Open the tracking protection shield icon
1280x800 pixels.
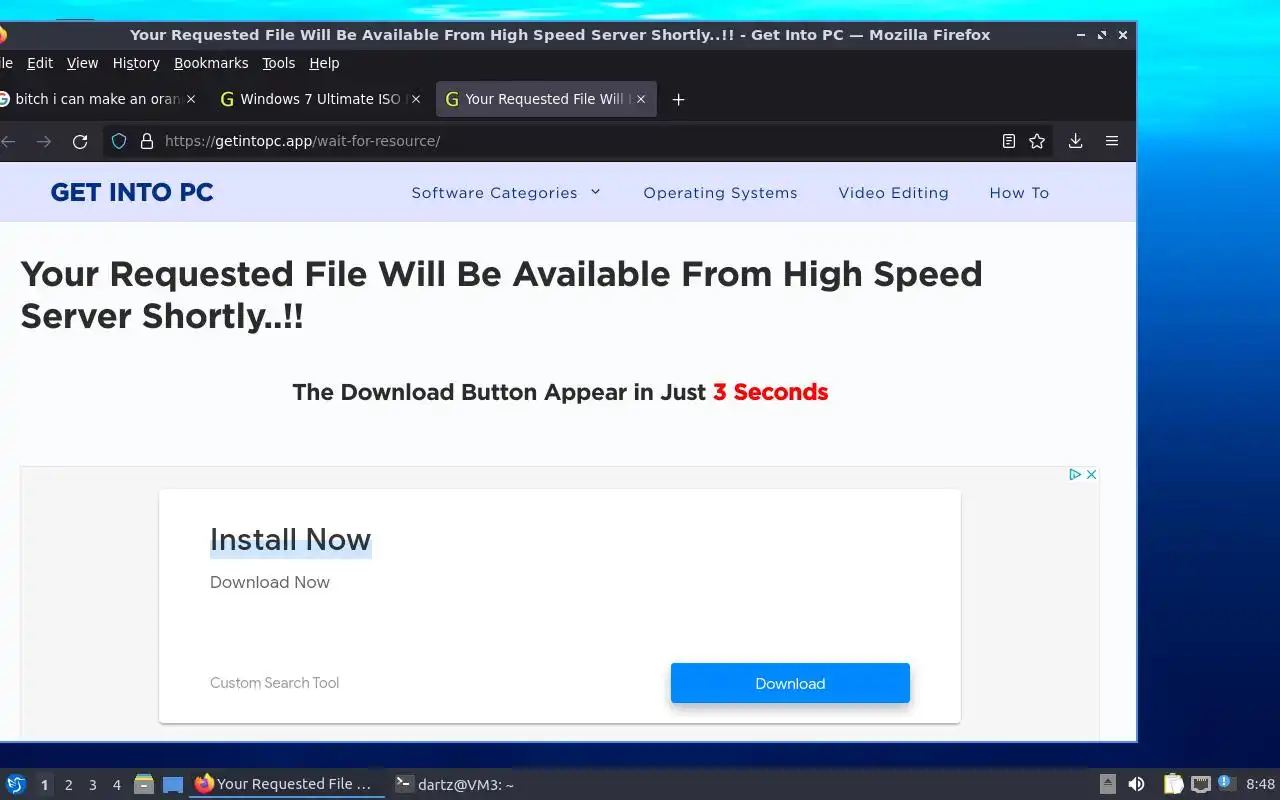click(119, 141)
